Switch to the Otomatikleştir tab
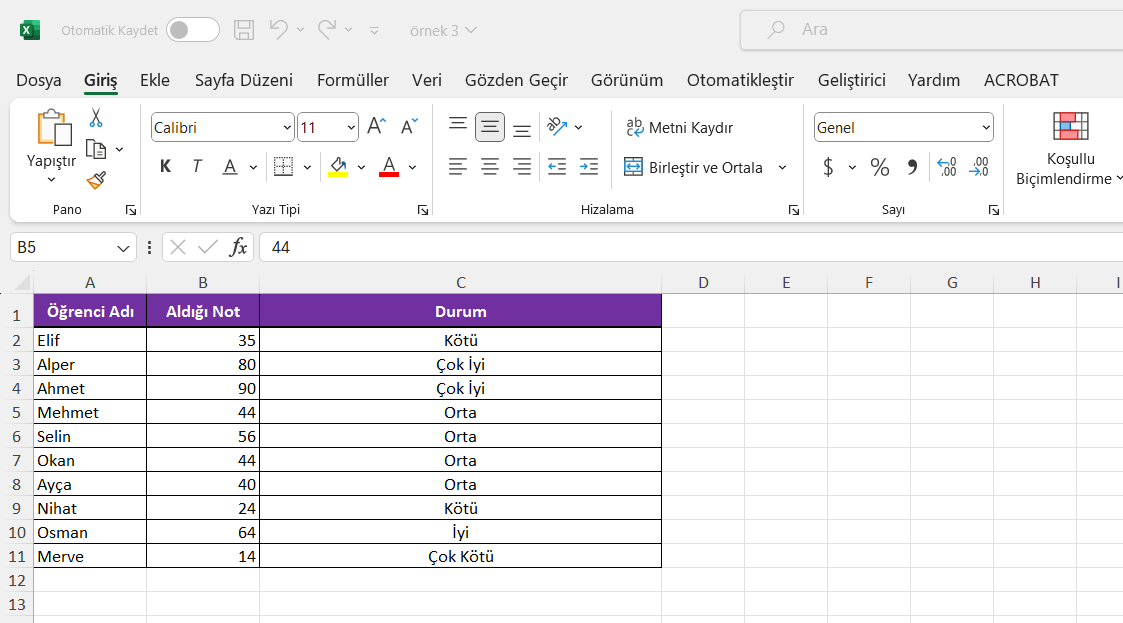 740,80
